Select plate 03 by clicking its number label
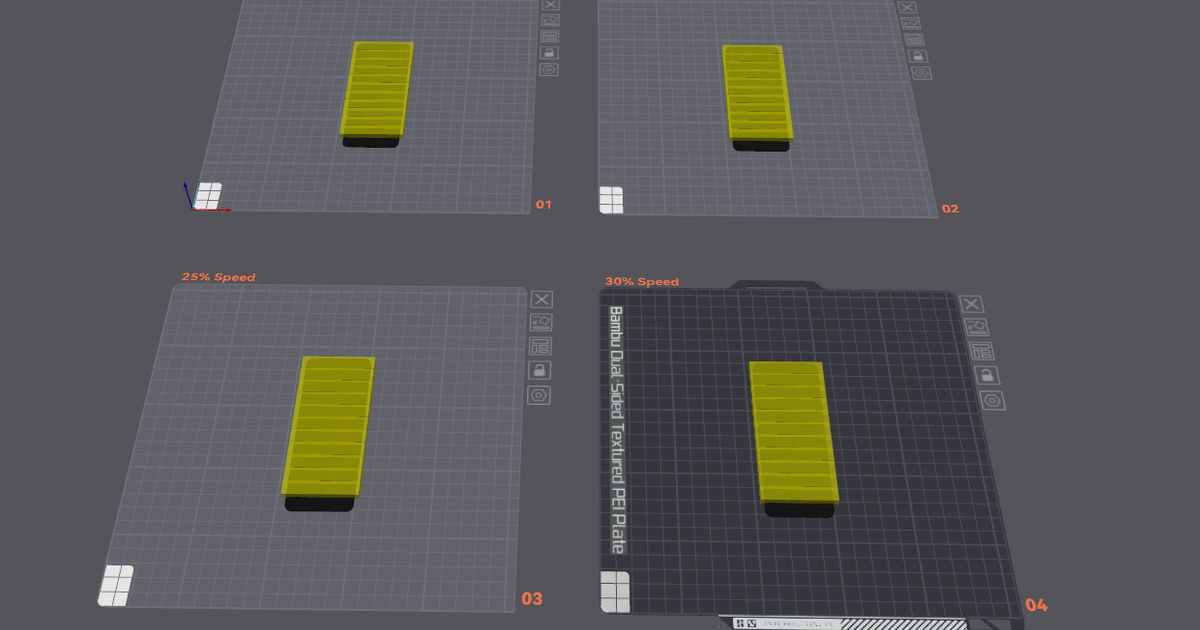Viewport: 1200px width, 630px height. click(x=532, y=598)
